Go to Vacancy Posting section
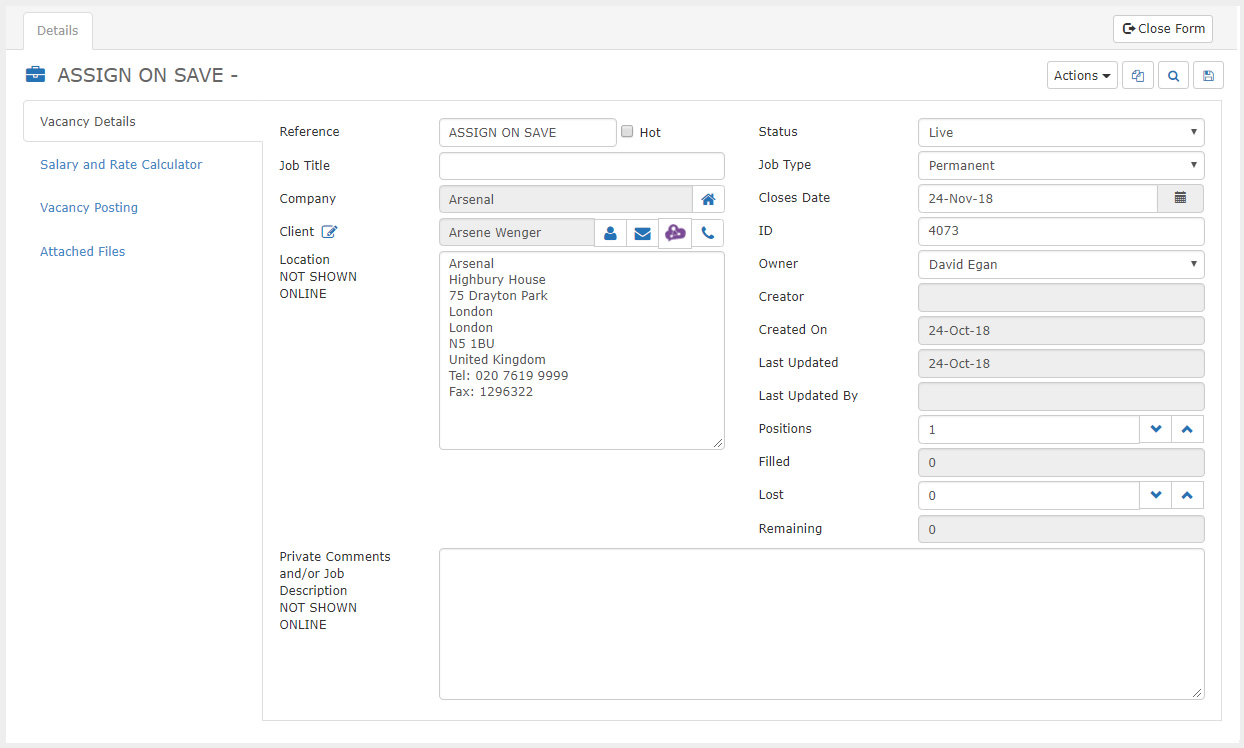 89,208
